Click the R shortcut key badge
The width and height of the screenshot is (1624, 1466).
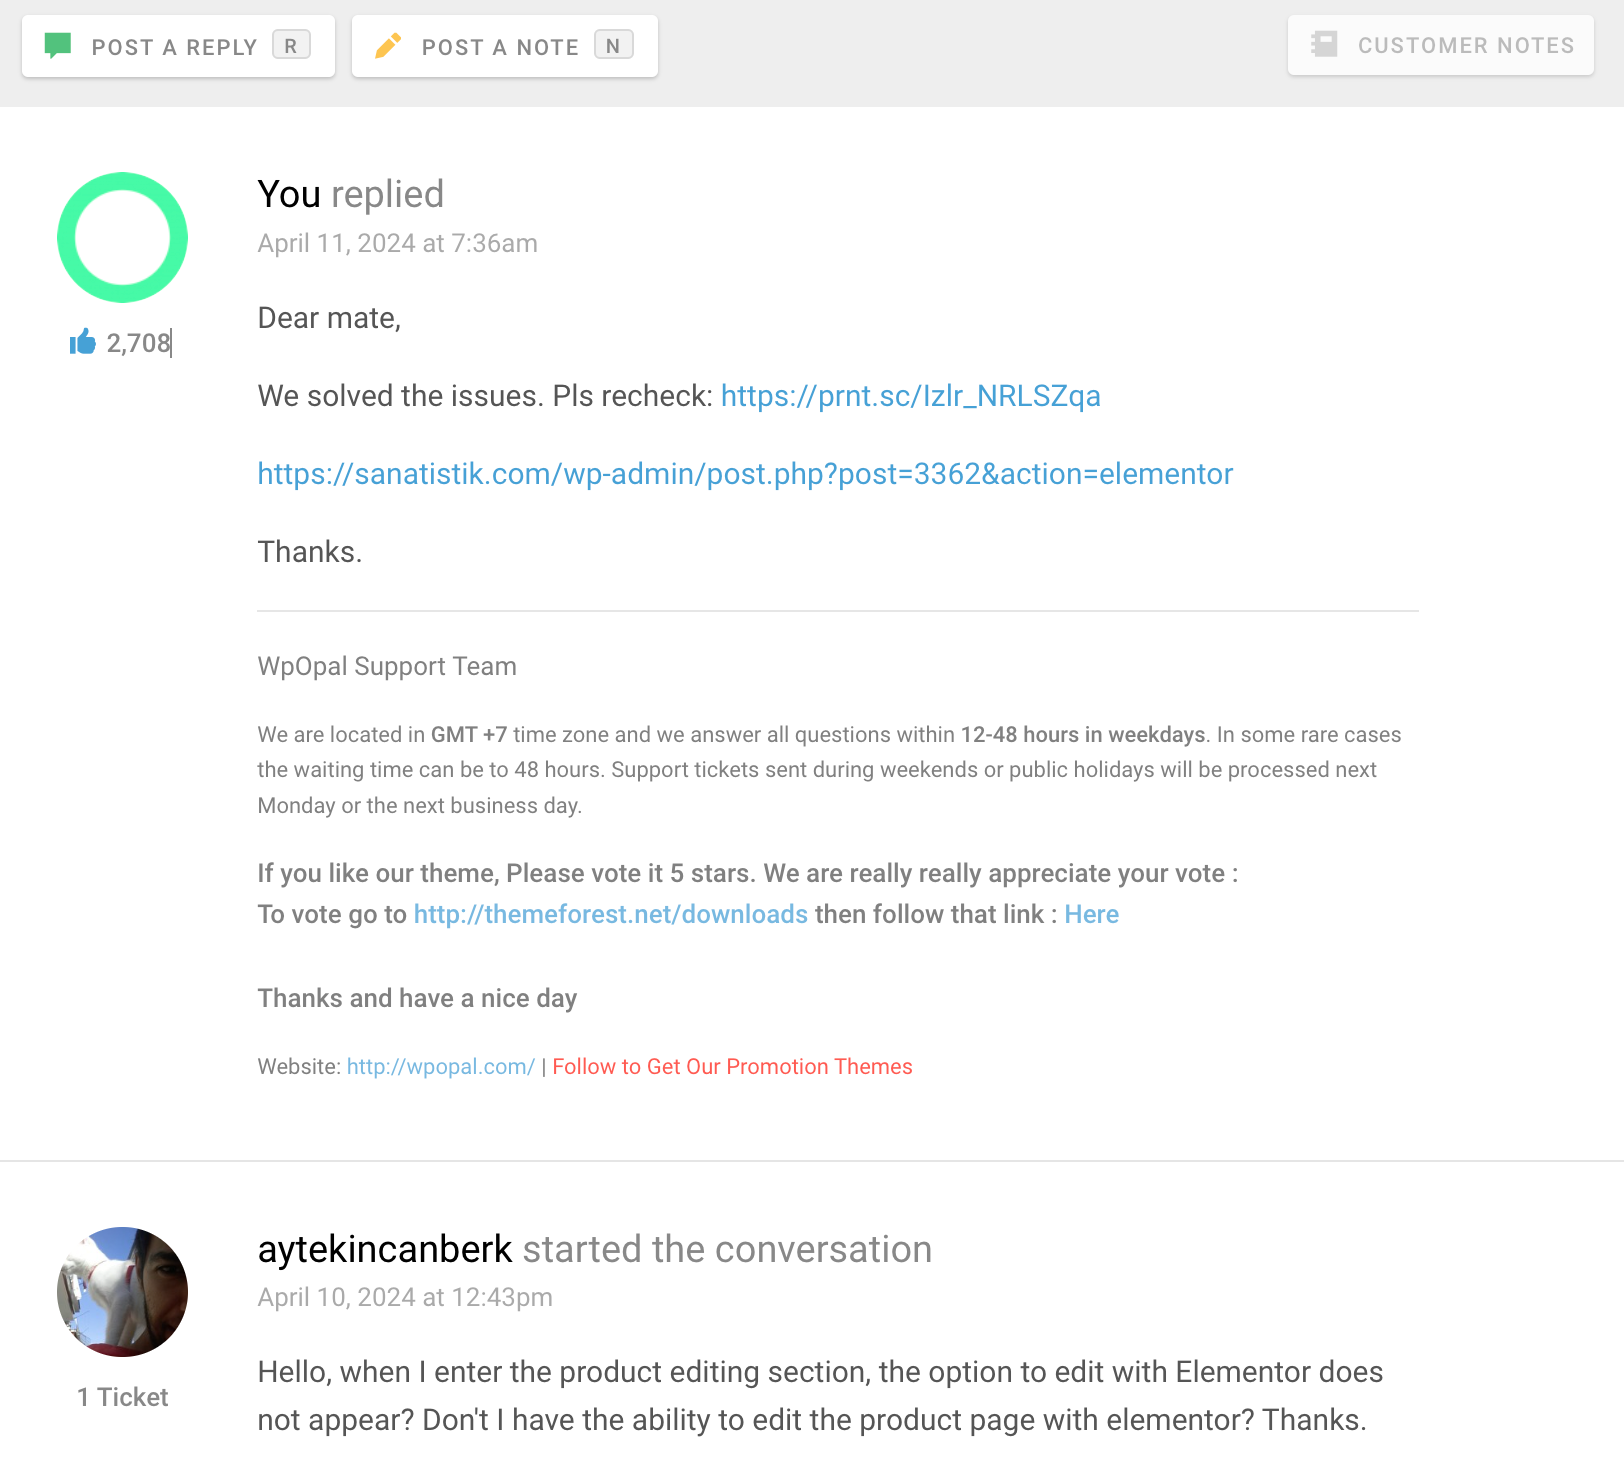coord(291,45)
